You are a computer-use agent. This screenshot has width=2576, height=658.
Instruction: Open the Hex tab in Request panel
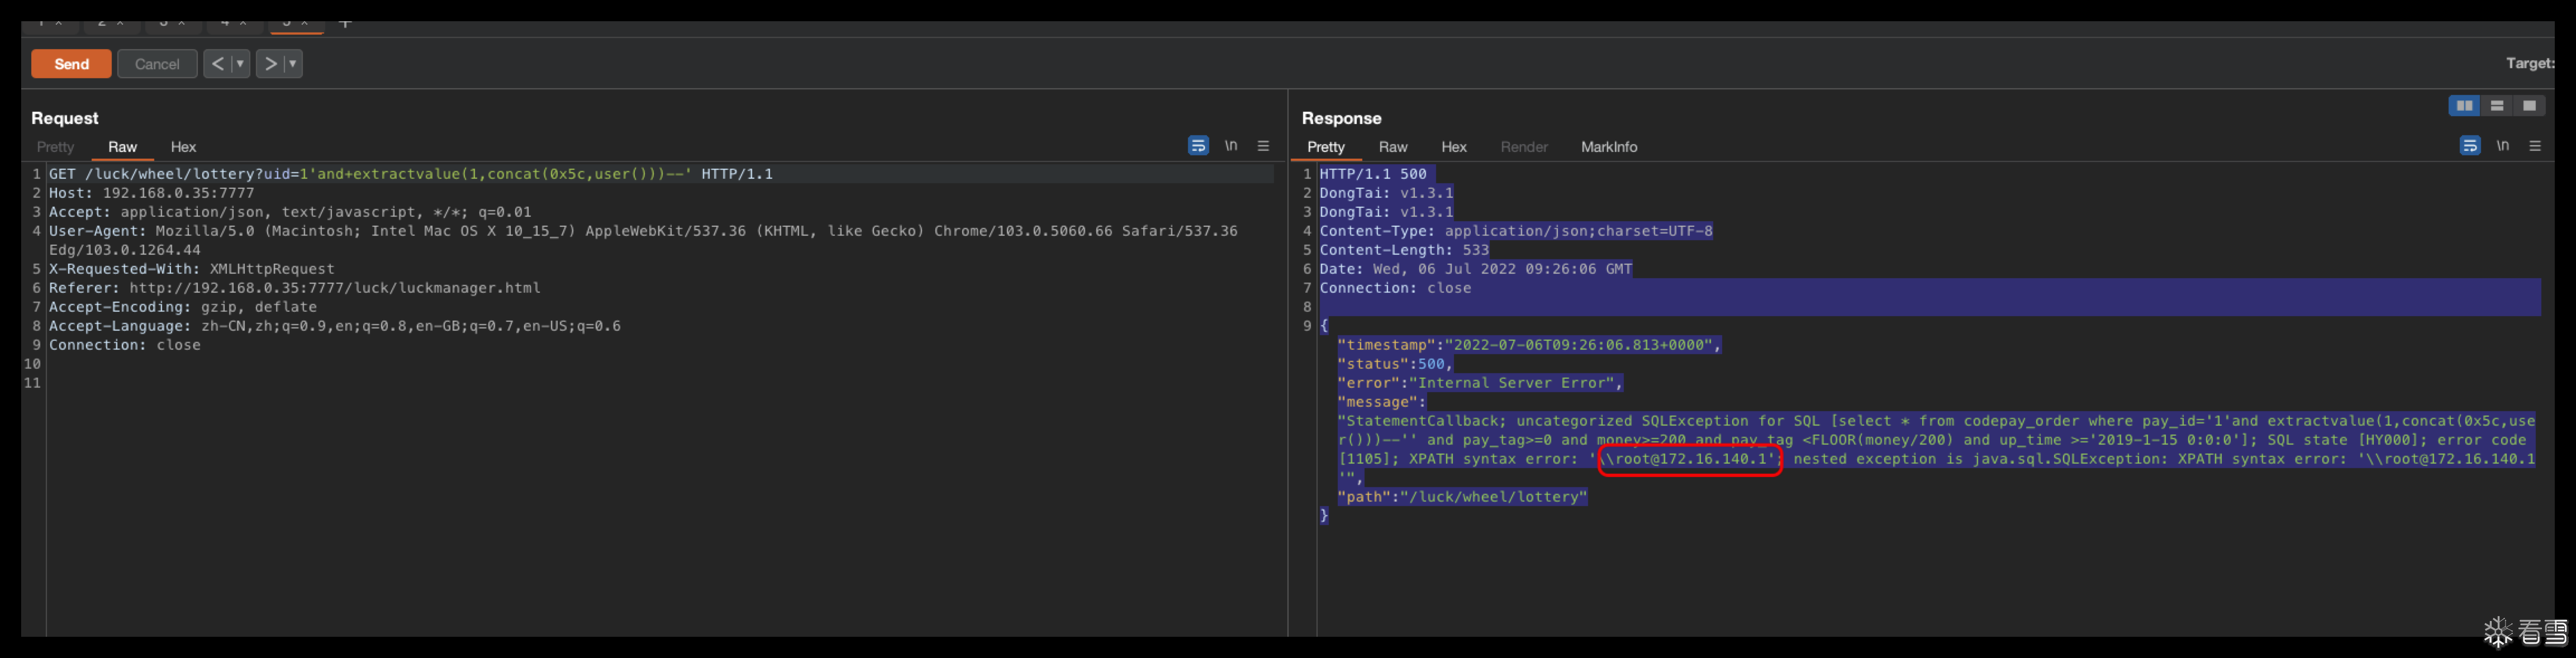click(183, 147)
